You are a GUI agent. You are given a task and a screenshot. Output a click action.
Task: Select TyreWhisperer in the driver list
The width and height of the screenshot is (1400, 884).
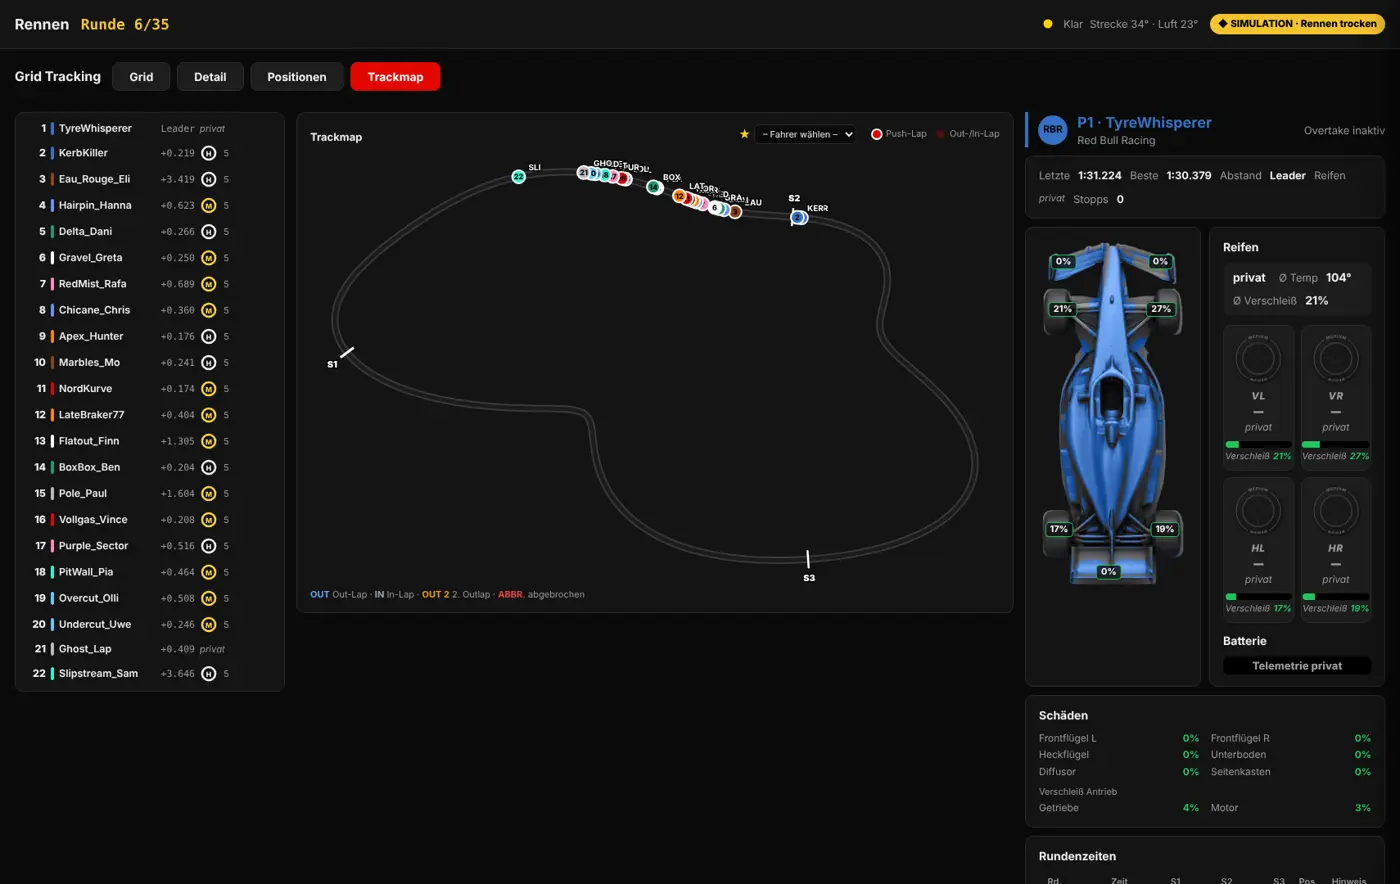point(150,128)
